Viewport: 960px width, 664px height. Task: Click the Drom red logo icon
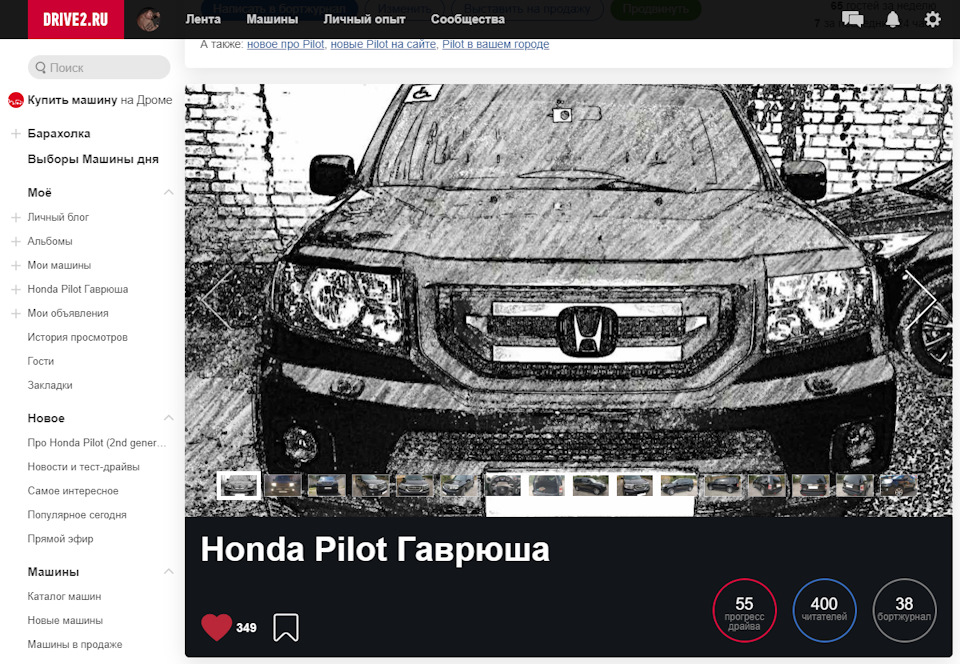15,100
